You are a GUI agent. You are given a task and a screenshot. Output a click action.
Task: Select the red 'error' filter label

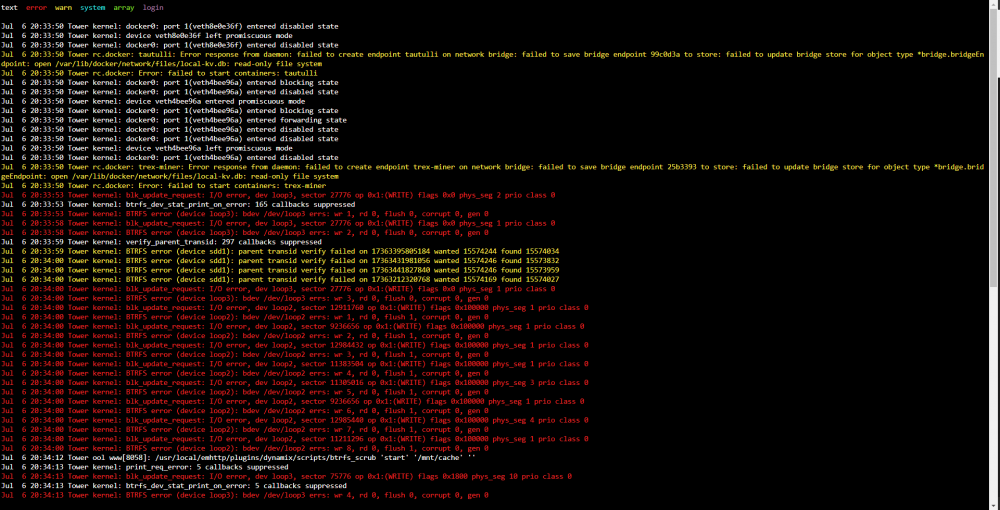(x=36, y=8)
